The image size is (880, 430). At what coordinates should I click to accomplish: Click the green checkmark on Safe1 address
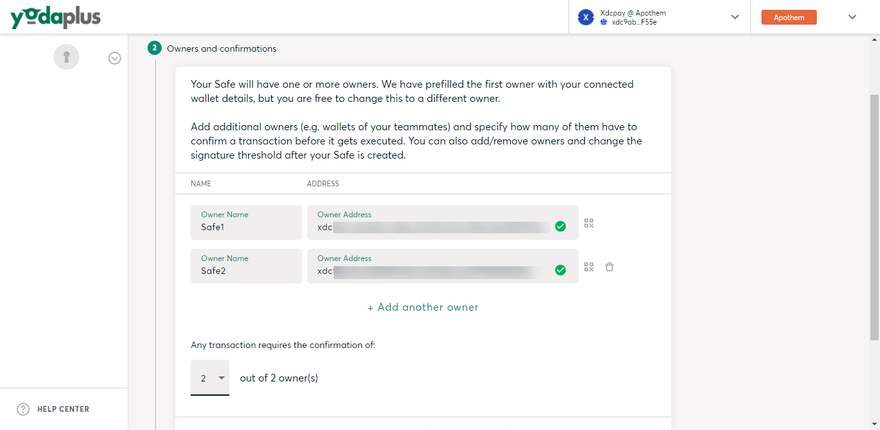tap(560, 226)
